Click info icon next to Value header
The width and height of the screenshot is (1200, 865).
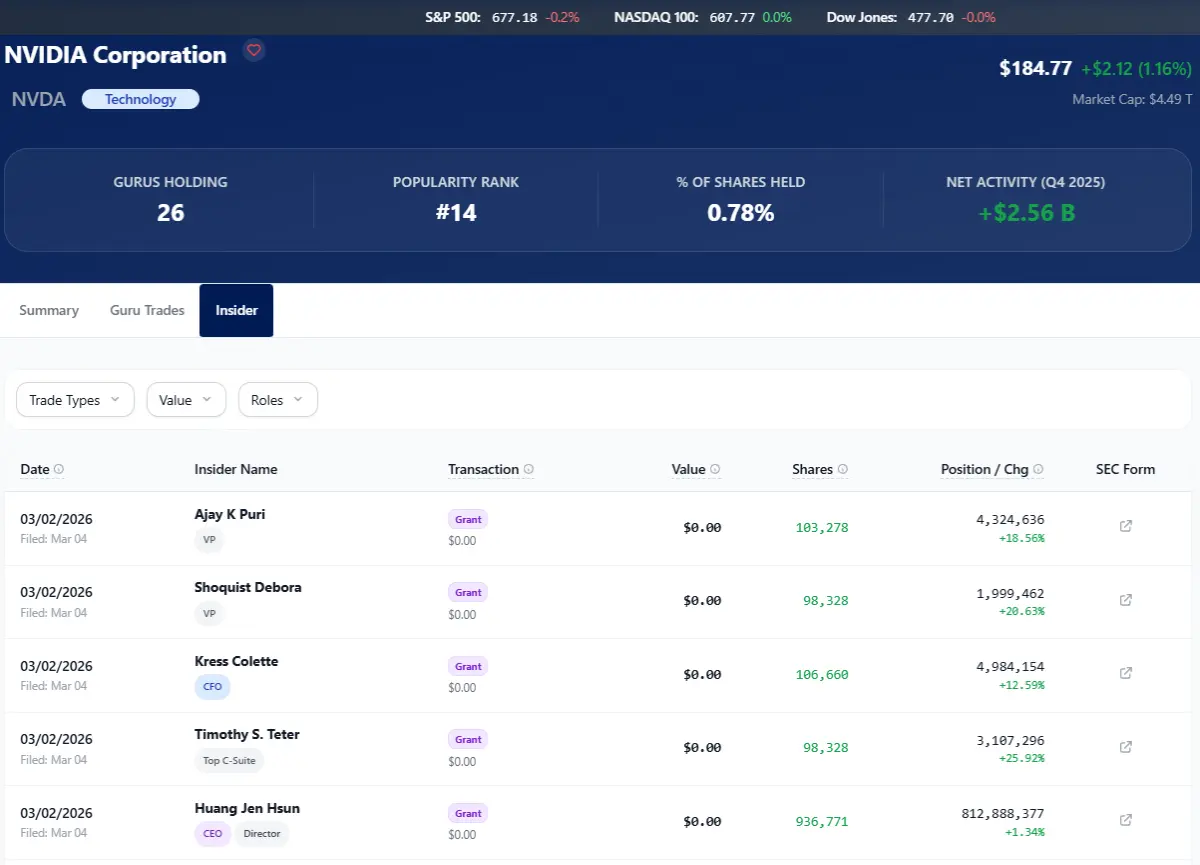(x=715, y=469)
